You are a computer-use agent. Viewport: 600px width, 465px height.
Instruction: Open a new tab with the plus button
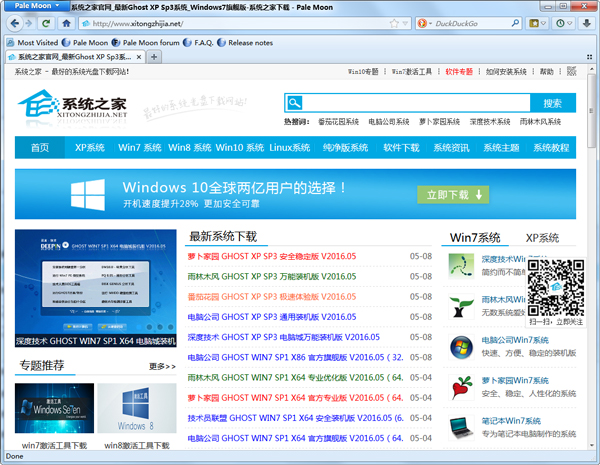(154, 57)
